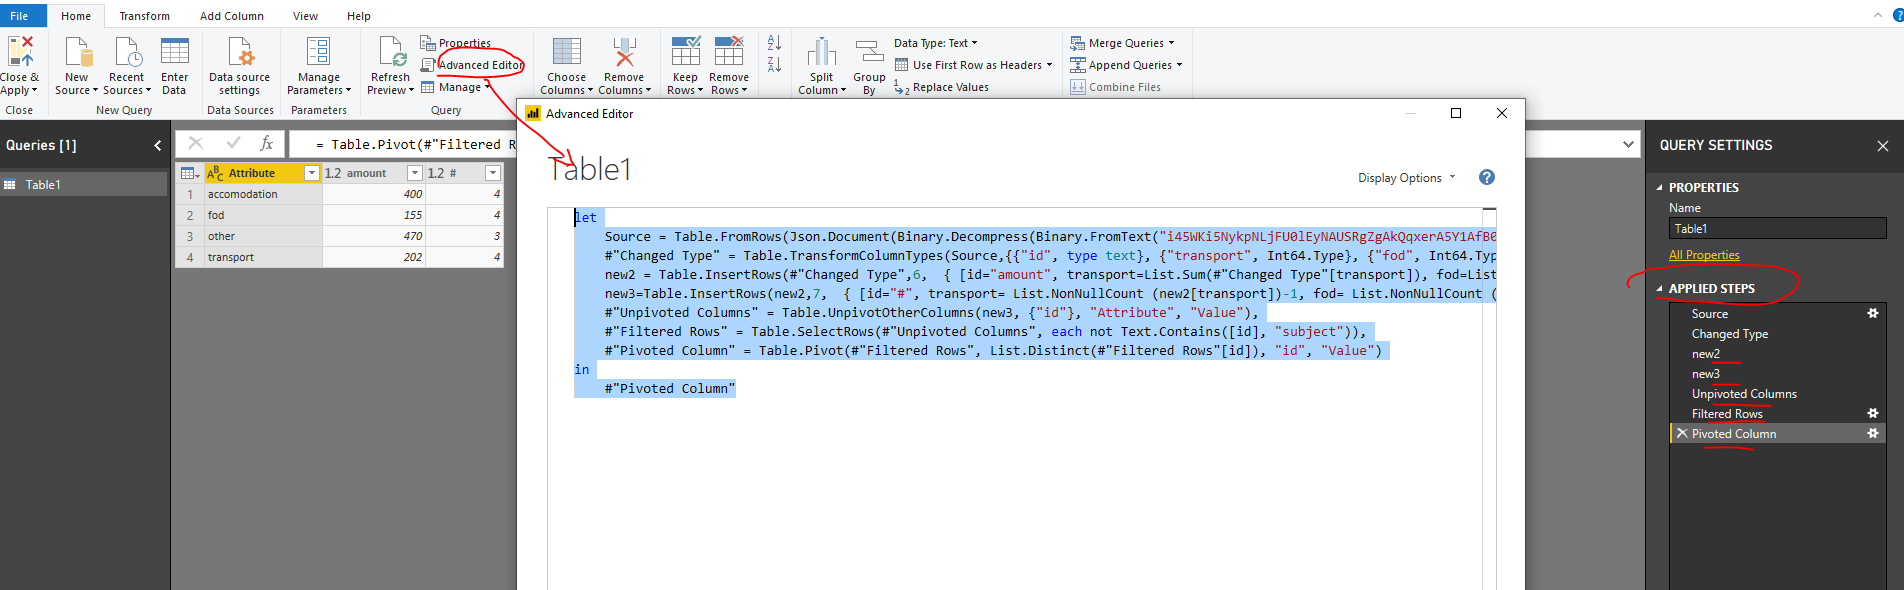Click Use First Row as Headers
Image resolution: width=1904 pixels, height=590 pixels.
(x=973, y=65)
